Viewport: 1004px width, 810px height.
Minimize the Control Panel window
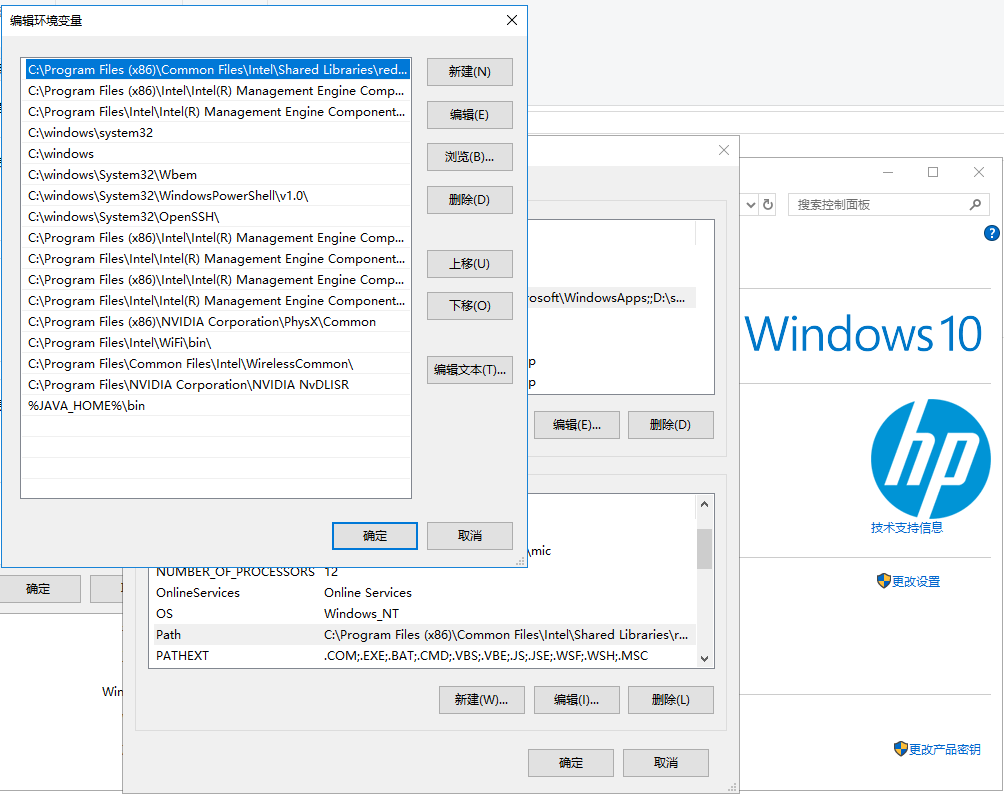click(887, 172)
